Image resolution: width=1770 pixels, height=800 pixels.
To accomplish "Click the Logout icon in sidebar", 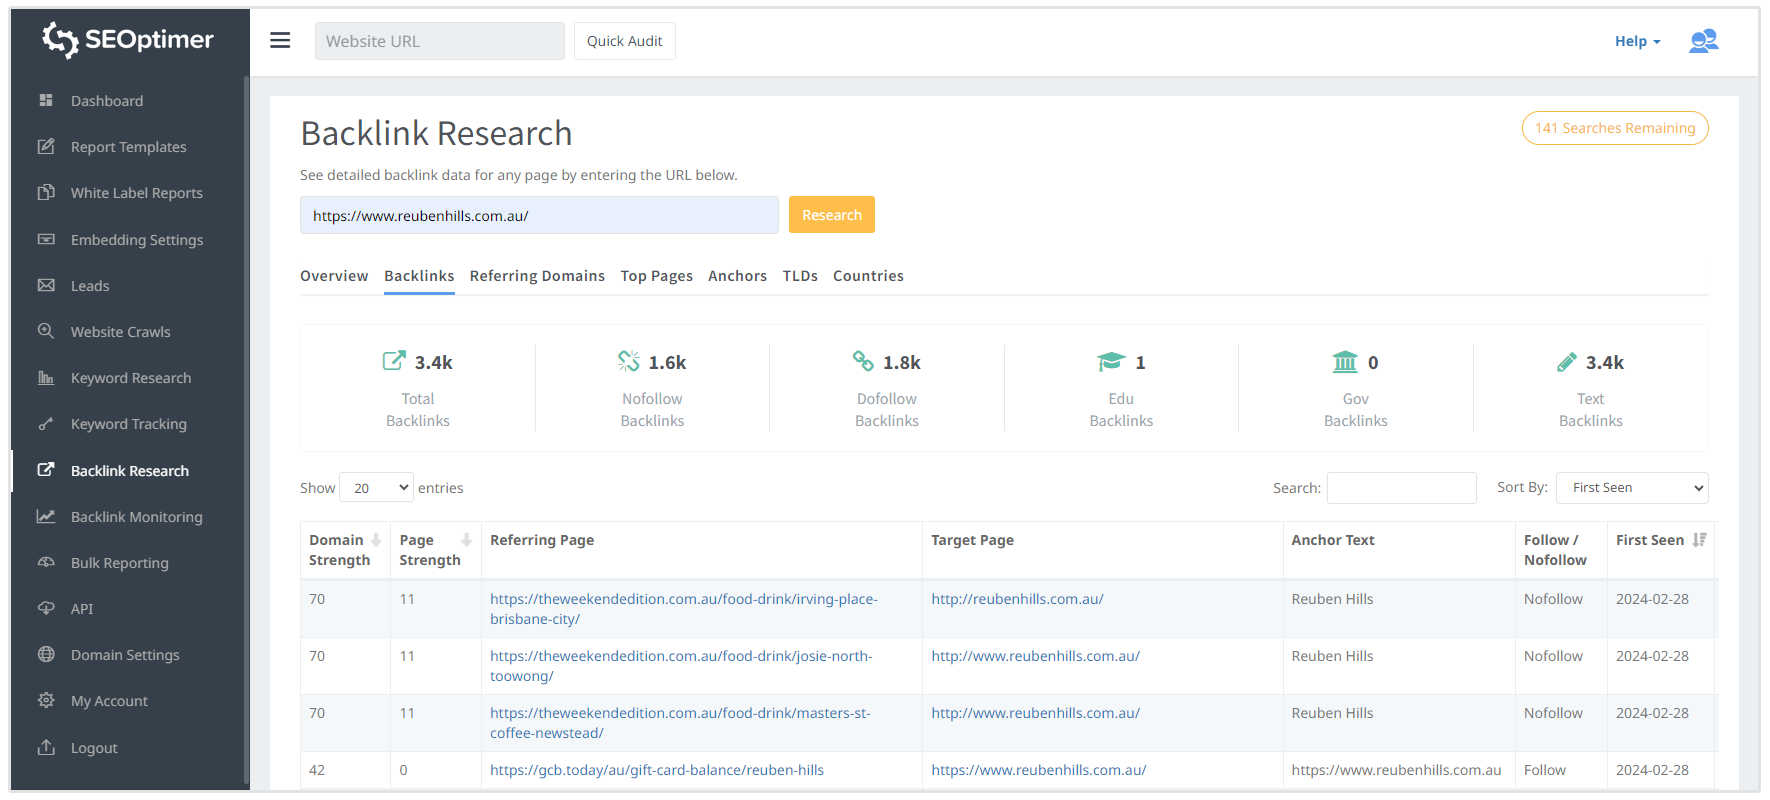I will click(x=46, y=747).
